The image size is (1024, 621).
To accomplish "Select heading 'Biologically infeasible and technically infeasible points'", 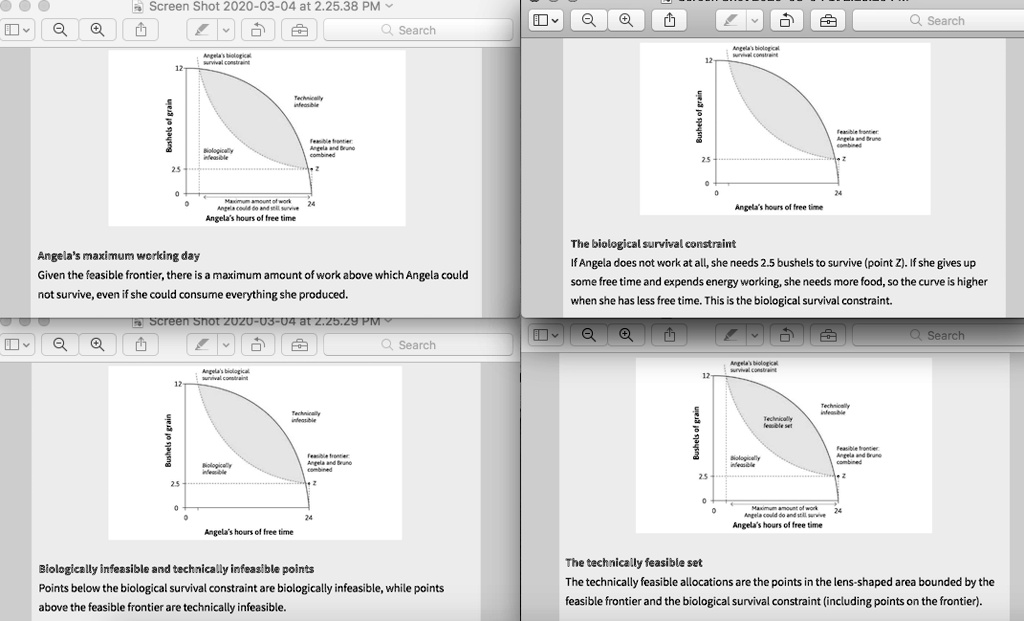I will (x=176, y=569).
